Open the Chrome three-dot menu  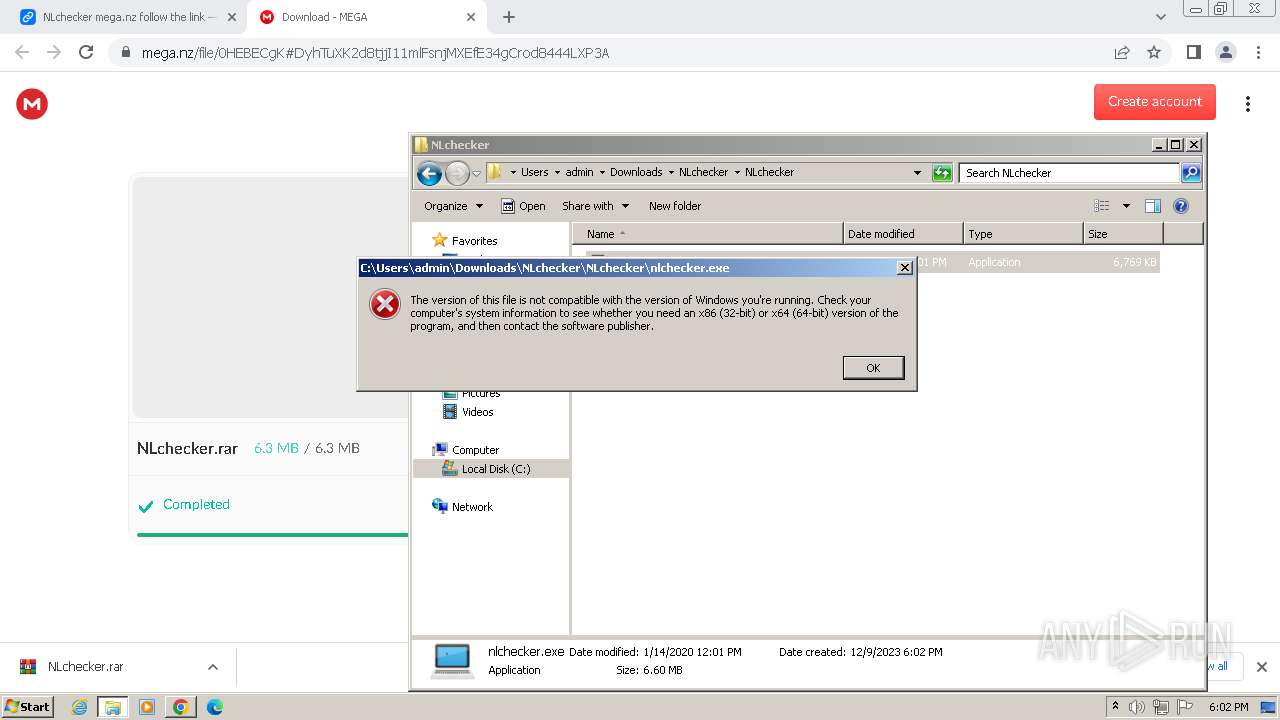pos(1258,52)
